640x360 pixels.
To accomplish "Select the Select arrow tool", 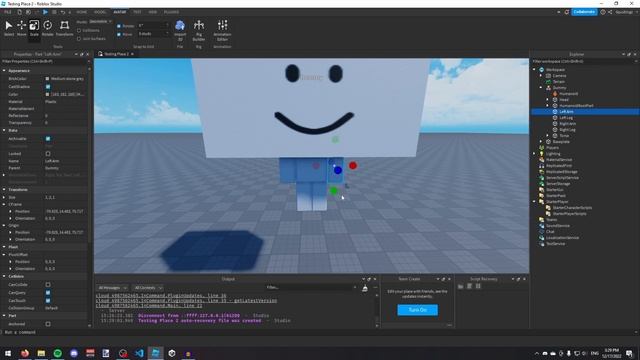I will click(x=9, y=28).
